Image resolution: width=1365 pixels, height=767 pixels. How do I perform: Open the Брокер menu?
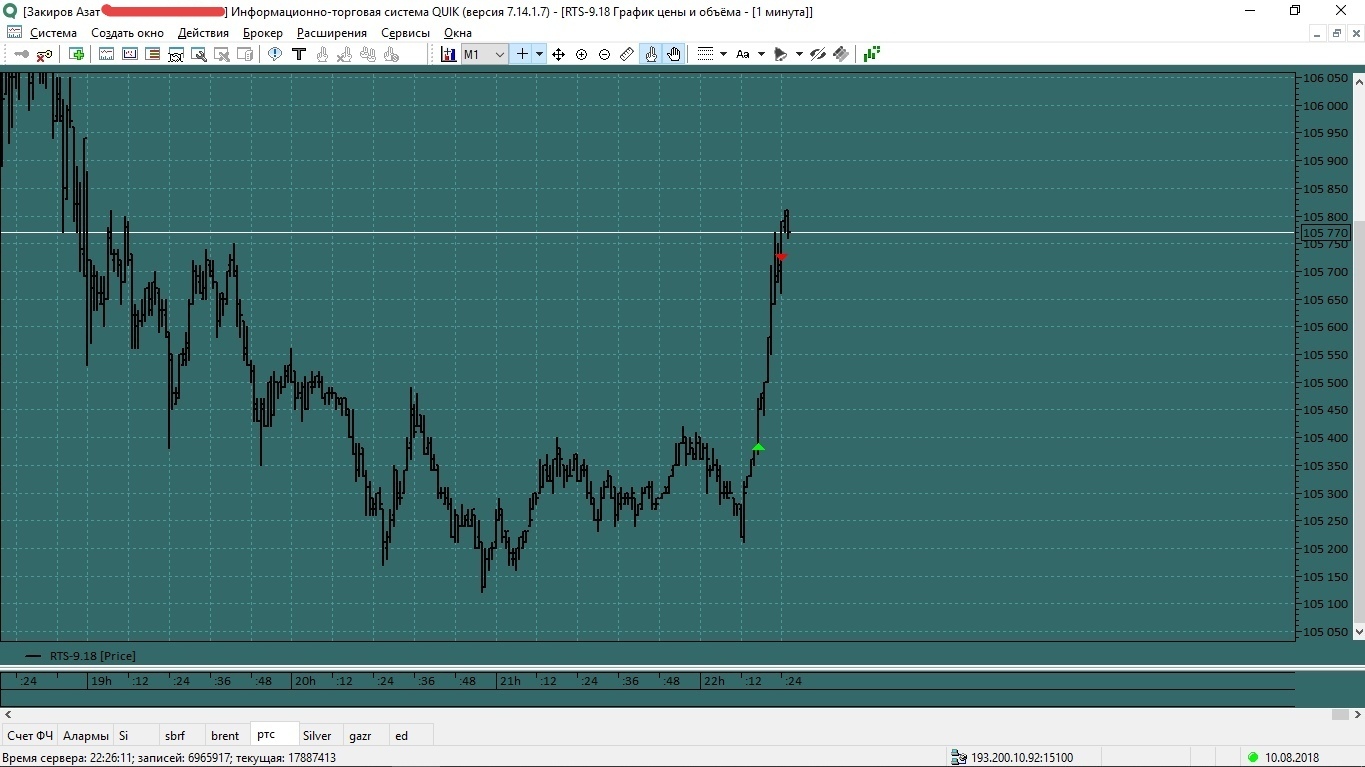click(263, 33)
